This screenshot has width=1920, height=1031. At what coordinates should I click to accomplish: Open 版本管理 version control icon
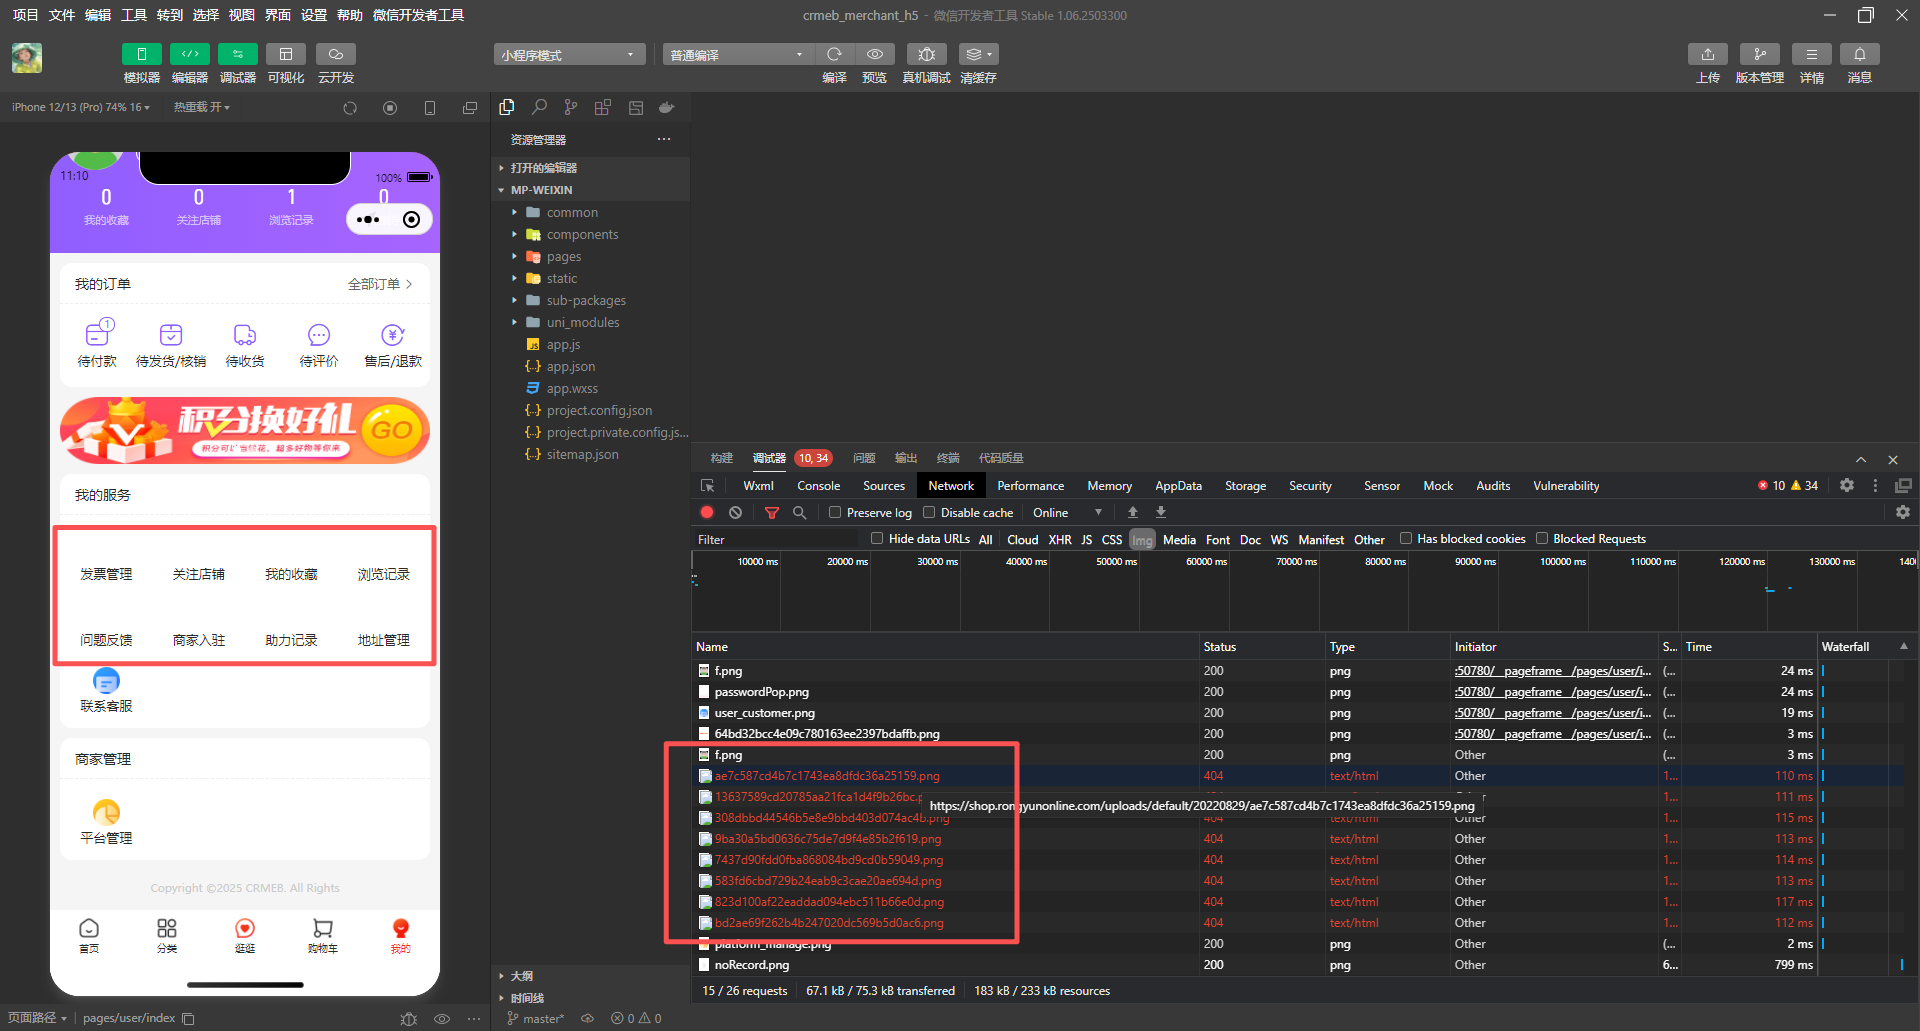tap(1759, 54)
